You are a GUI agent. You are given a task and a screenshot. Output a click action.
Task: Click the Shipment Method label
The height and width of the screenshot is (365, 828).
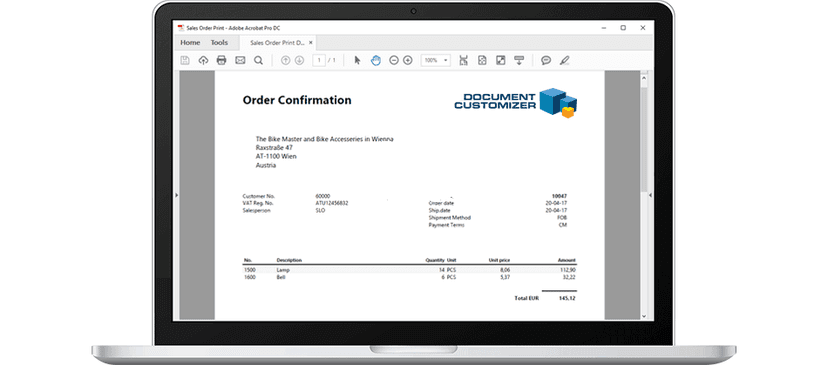coord(449,218)
